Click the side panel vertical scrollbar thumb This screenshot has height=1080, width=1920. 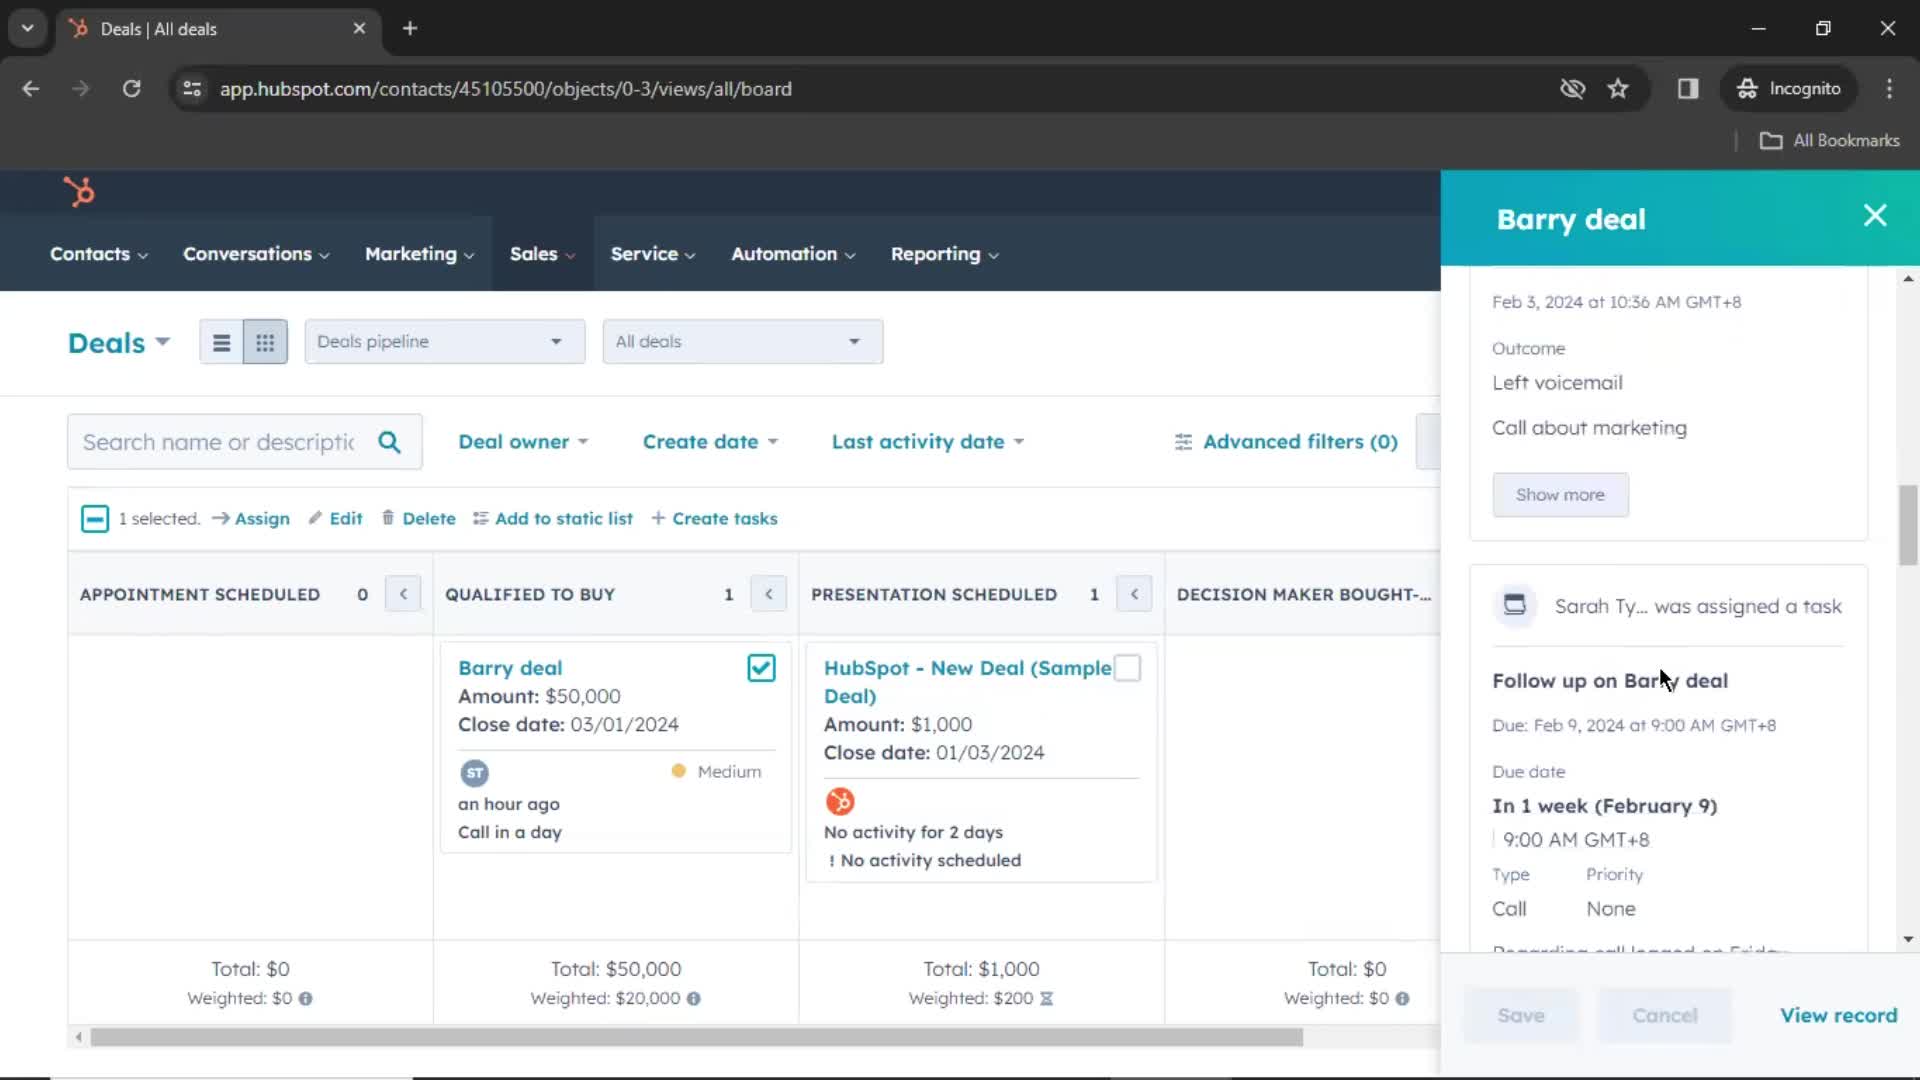[1908, 524]
